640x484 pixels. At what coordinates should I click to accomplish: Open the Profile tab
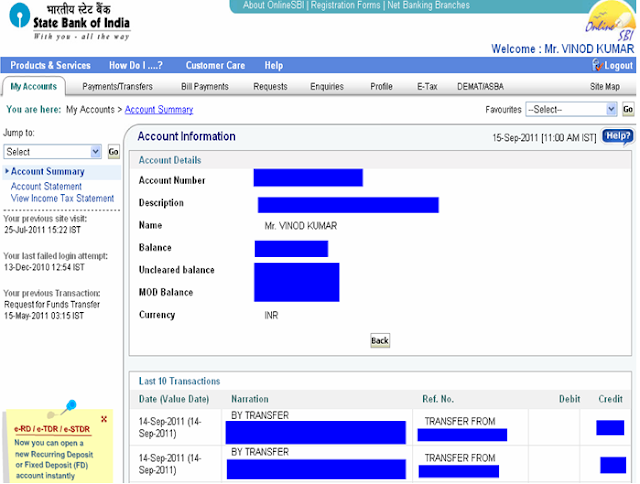pos(381,87)
